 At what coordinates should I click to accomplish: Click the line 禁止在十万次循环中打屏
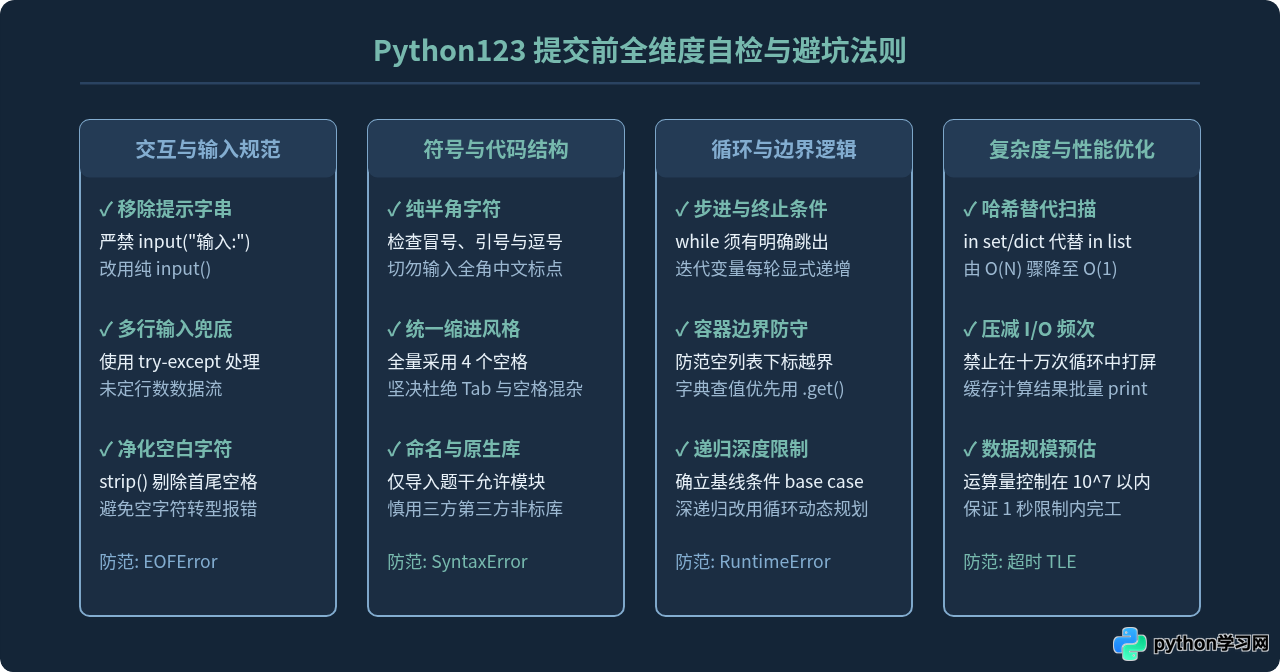click(x=1060, y=361)
